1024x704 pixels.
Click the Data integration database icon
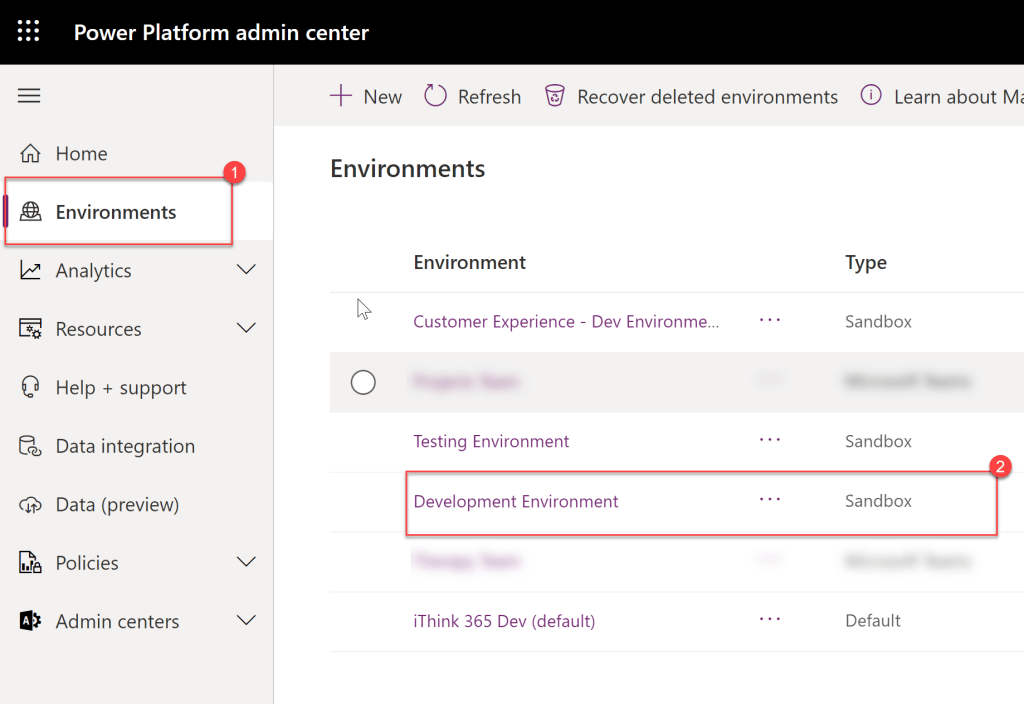31,447
